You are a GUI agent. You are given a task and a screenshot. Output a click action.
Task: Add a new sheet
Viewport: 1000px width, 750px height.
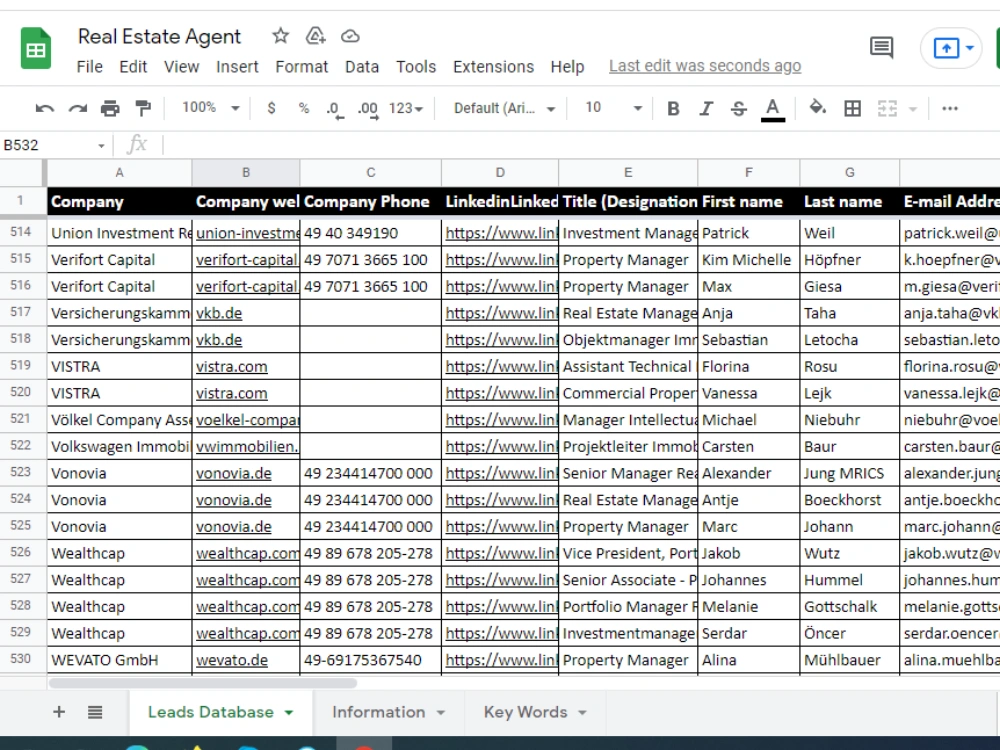[59, 712]
